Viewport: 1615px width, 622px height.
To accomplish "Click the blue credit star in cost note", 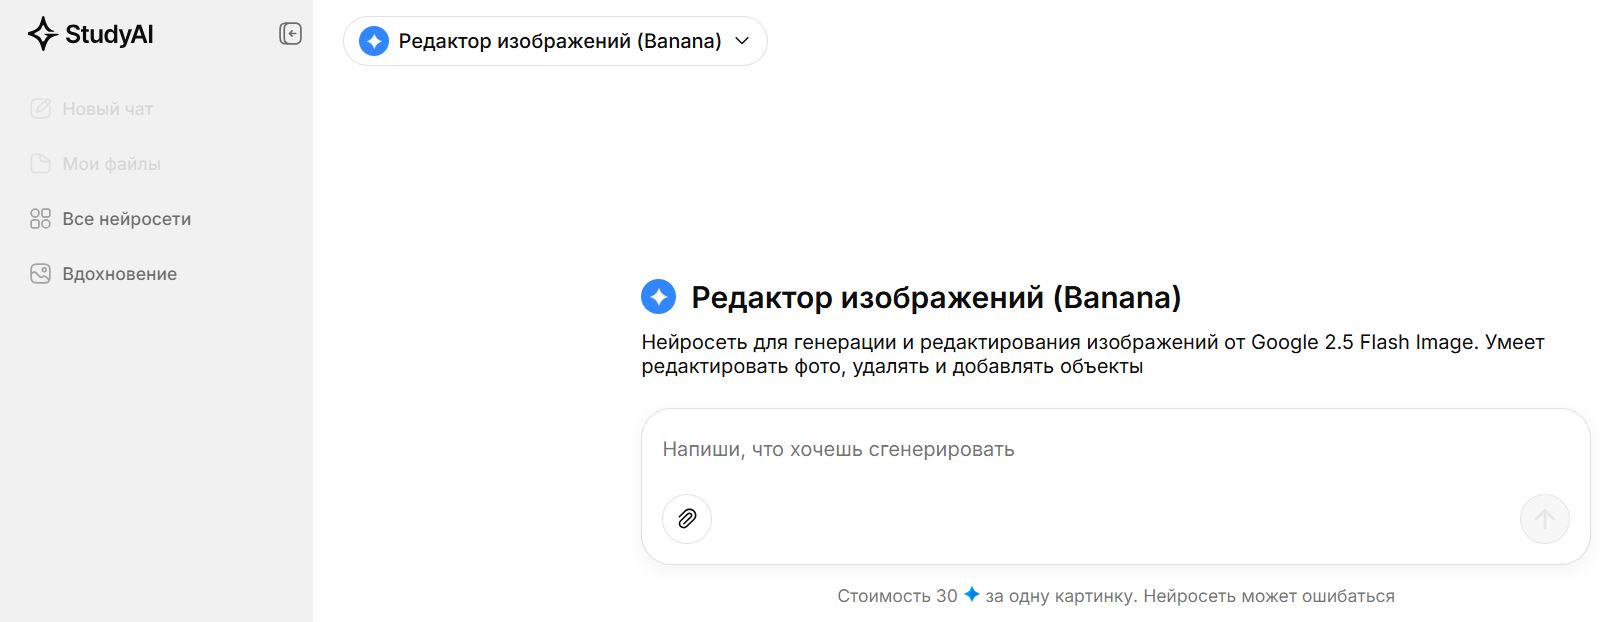I will [x=971, y=595].
